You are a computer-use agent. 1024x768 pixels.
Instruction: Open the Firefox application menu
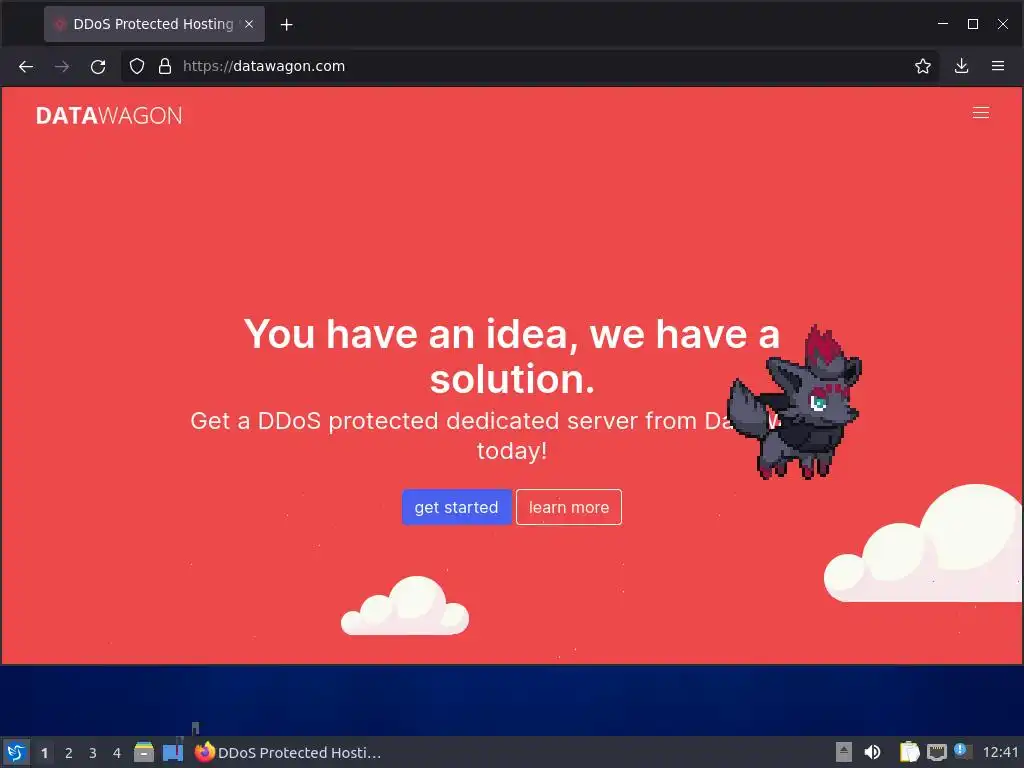[x=998, y=66]
